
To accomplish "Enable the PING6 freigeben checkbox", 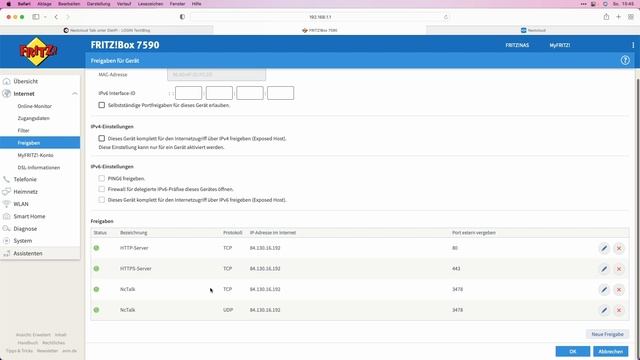I will [102, 178].
